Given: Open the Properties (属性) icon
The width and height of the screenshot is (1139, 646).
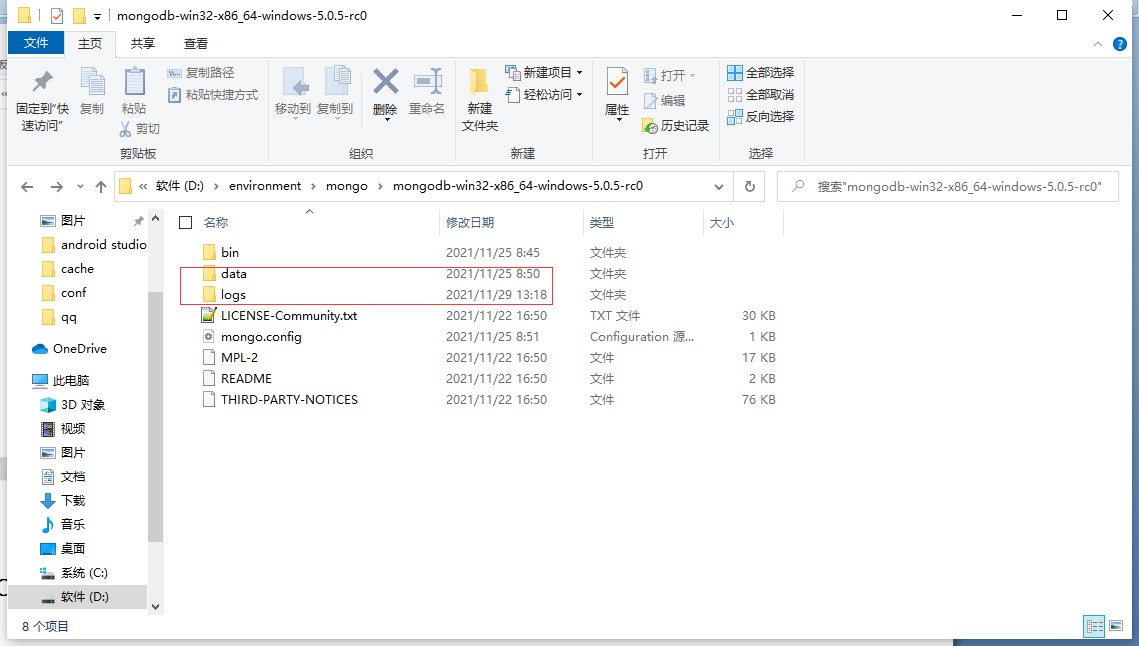Looking at the screenshot, I should pos(617,82).
